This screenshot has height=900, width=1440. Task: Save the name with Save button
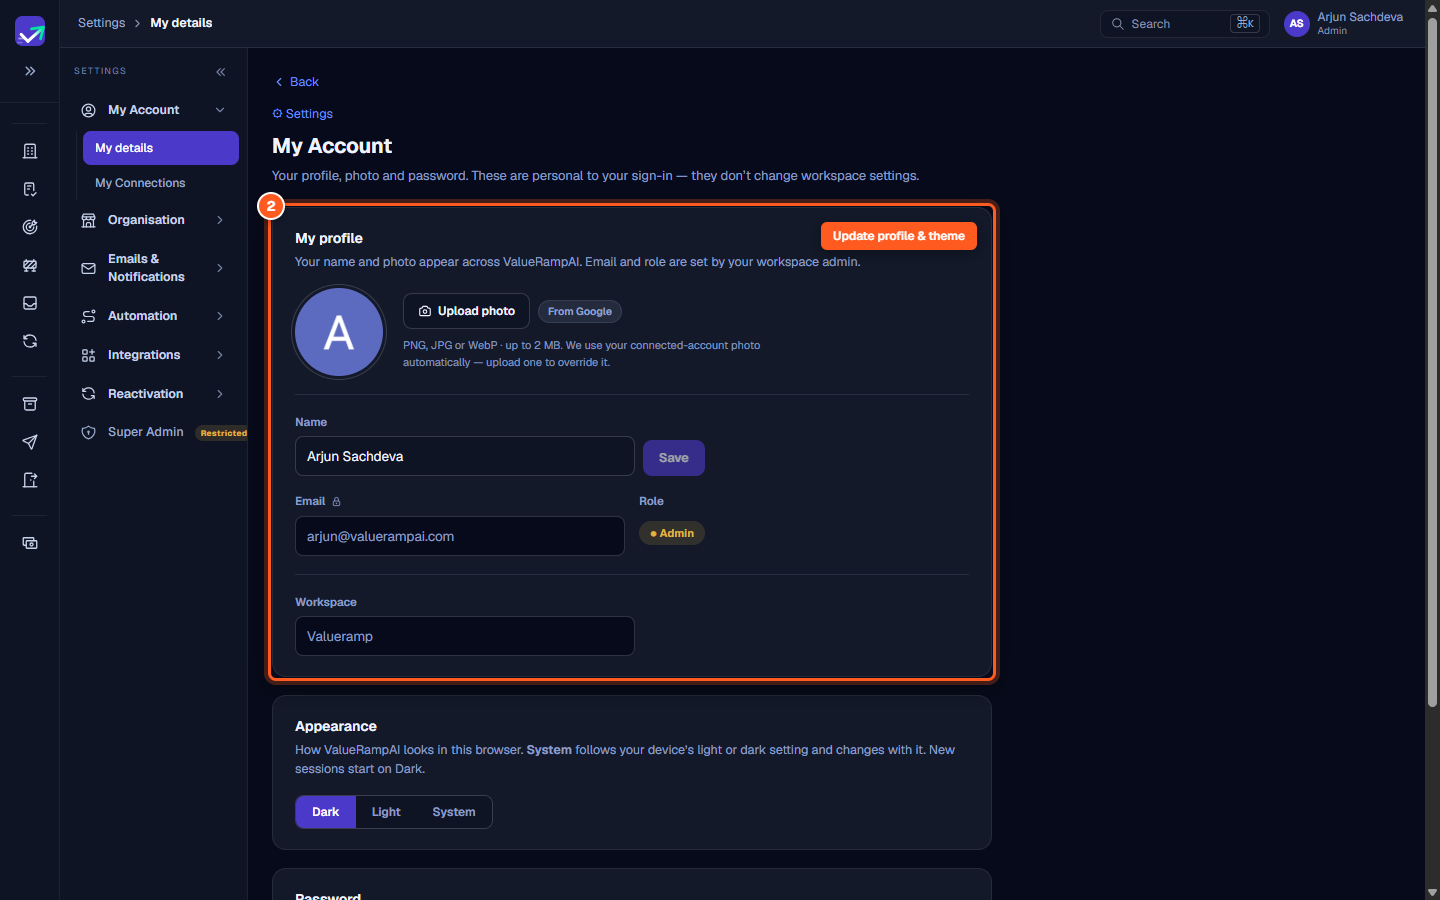pos(674,458)
